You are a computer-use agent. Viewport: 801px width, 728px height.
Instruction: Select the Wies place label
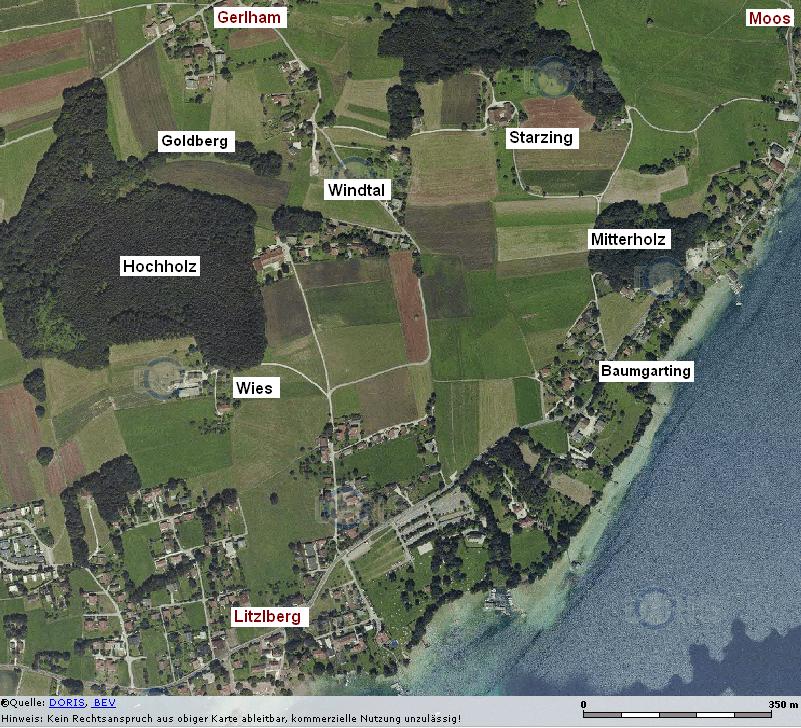coord(254,388)
